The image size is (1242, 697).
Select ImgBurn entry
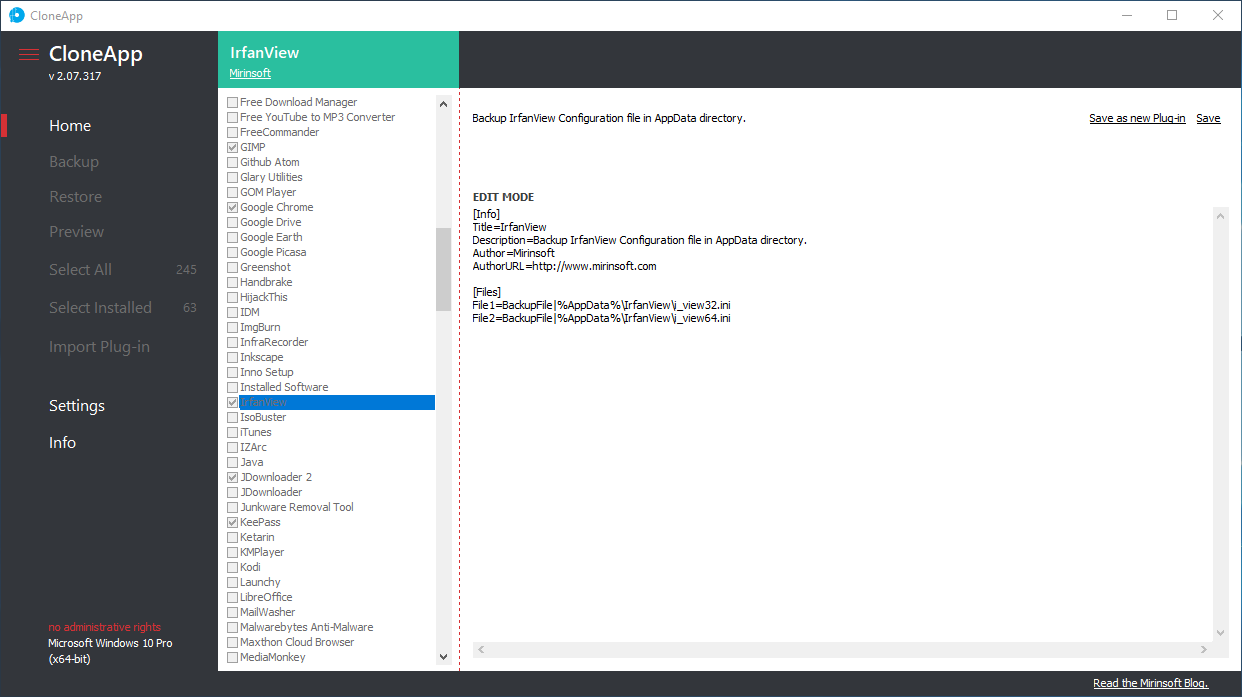[x=260, y=327]
